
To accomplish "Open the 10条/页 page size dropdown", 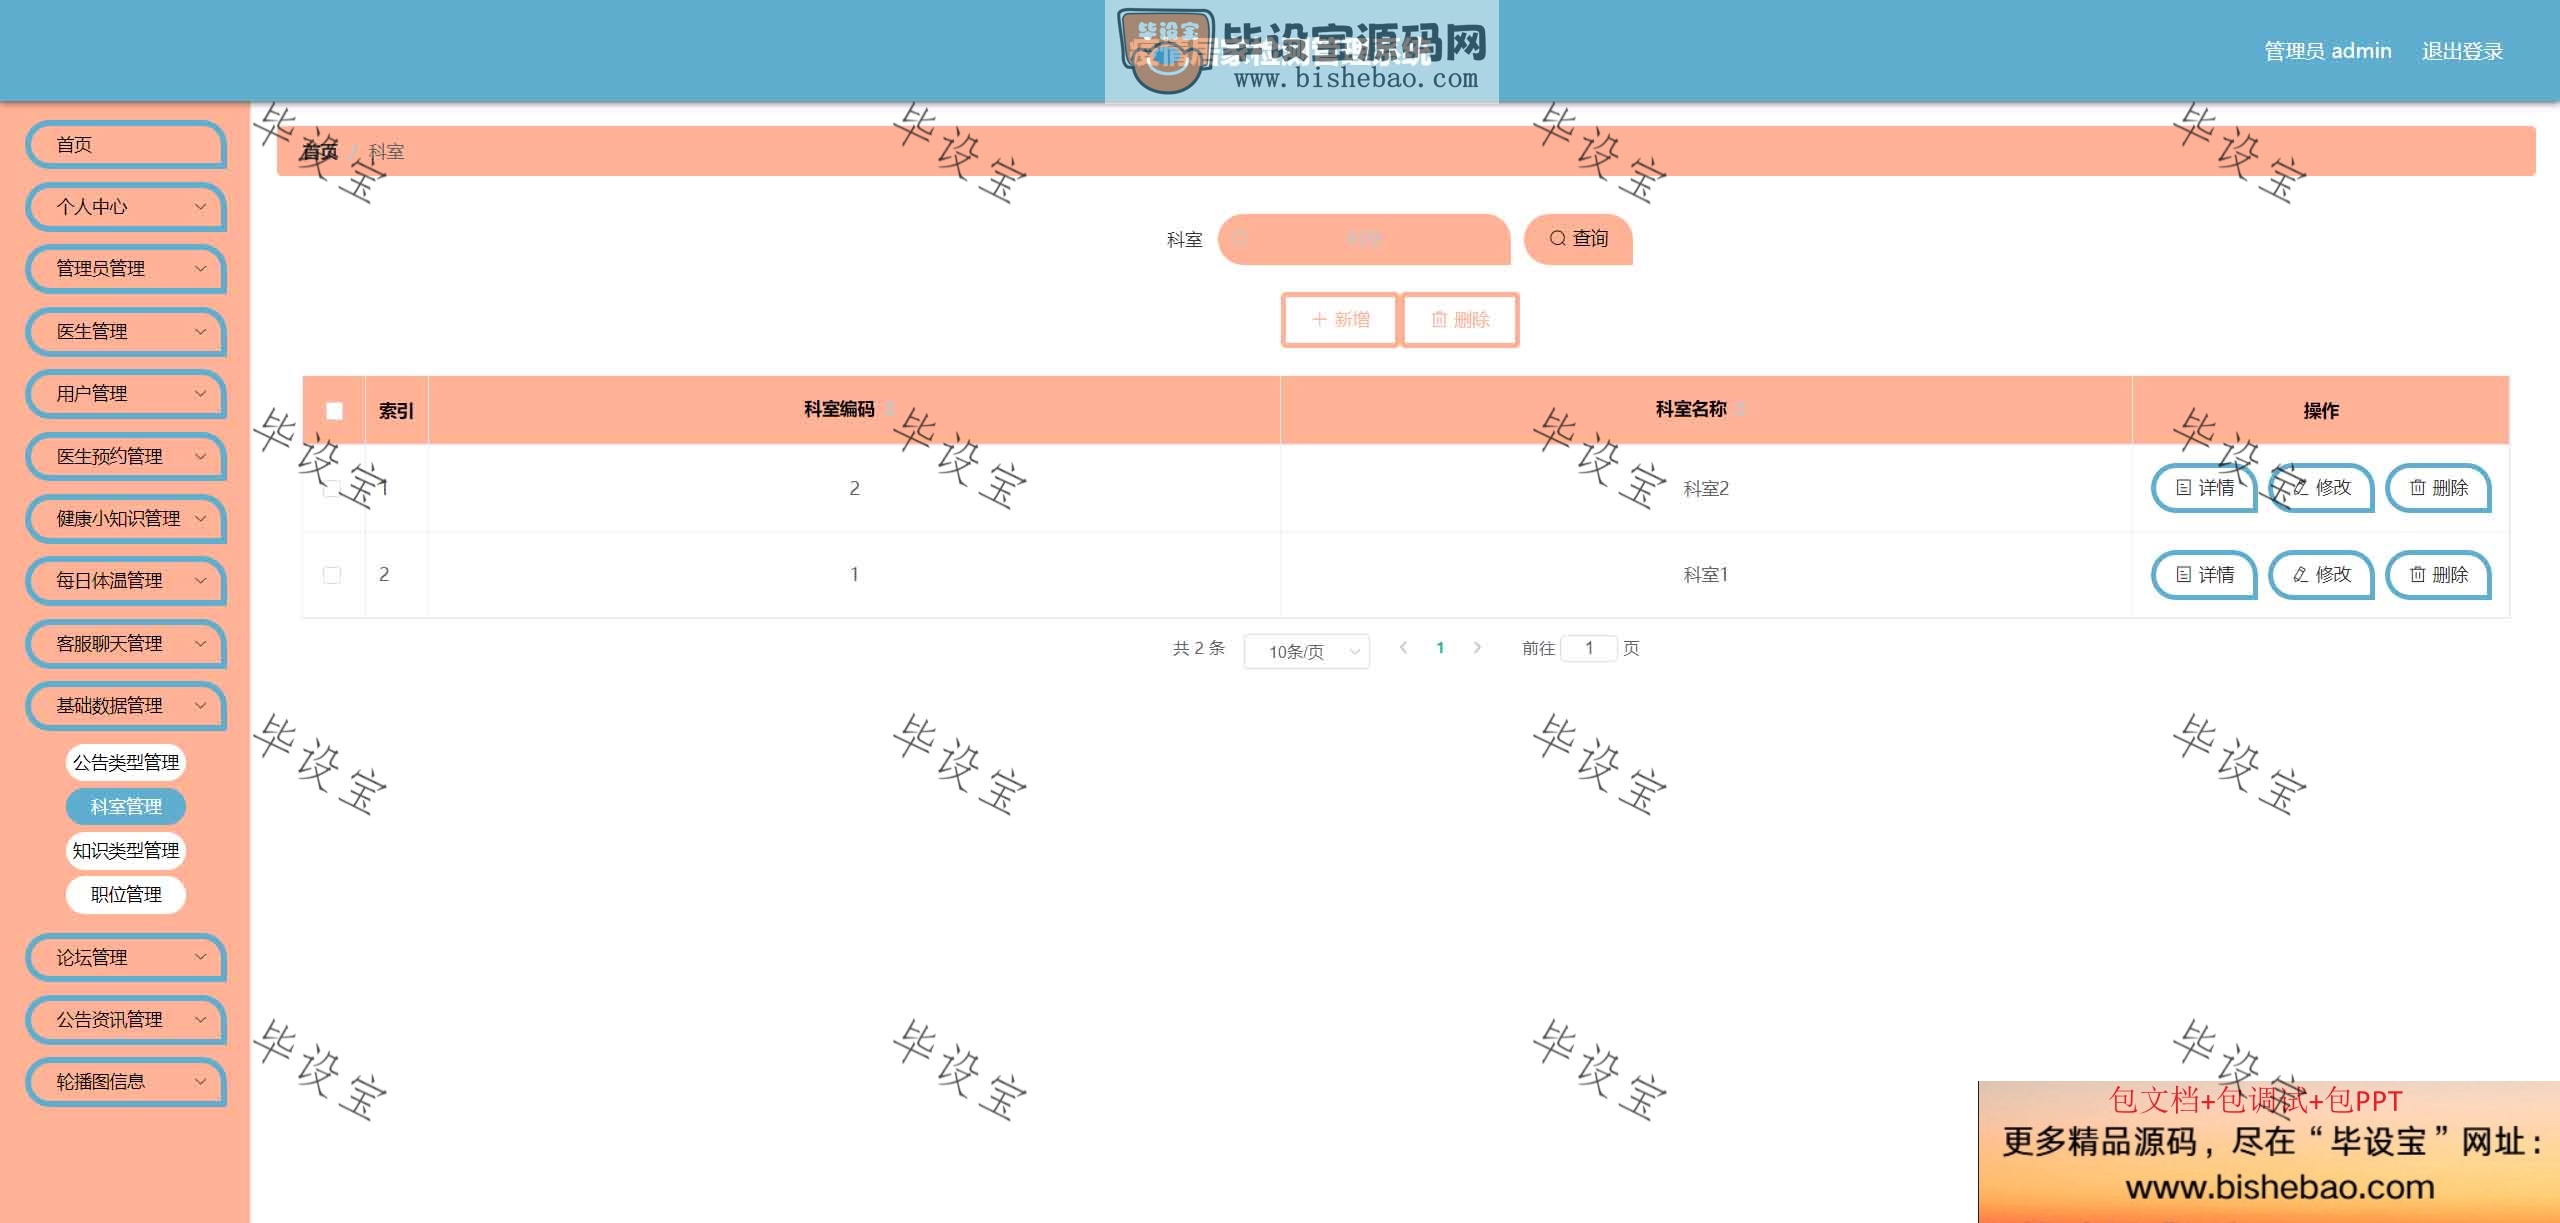I will pos(1306,652).
